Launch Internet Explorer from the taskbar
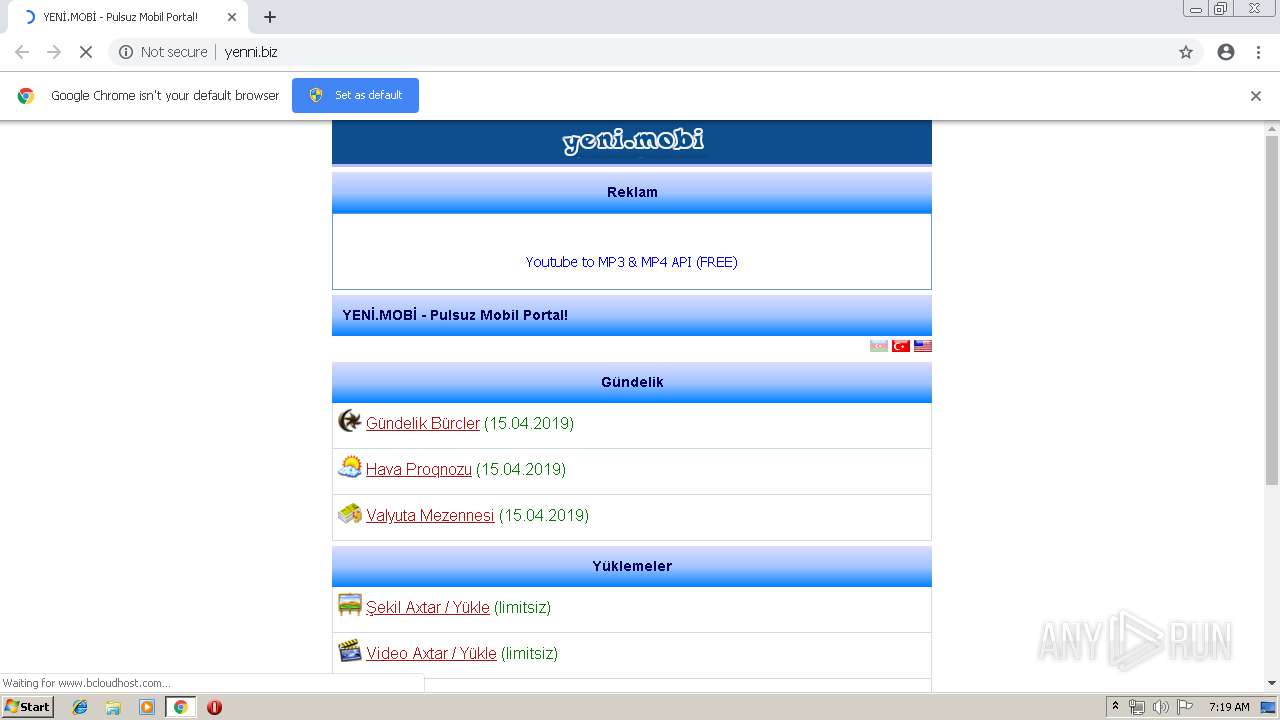The image size is (1280, 720). (x=80, y=707)
